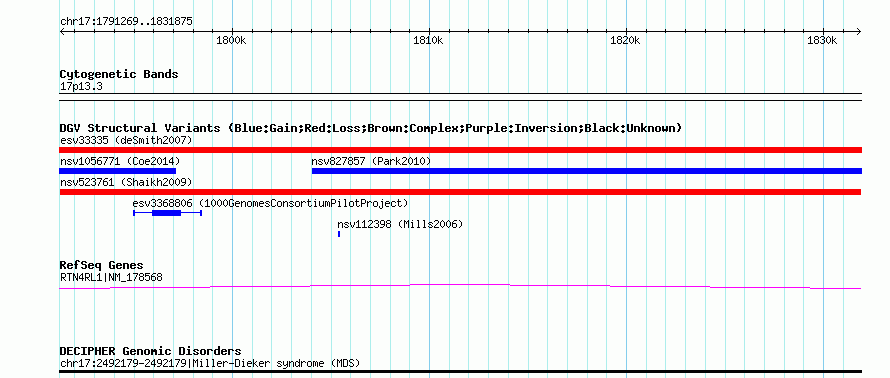The width and height of the screenshot is (890, 378).
Task: Click the Cytogenetic Bands track title
Action: [119, 74]
